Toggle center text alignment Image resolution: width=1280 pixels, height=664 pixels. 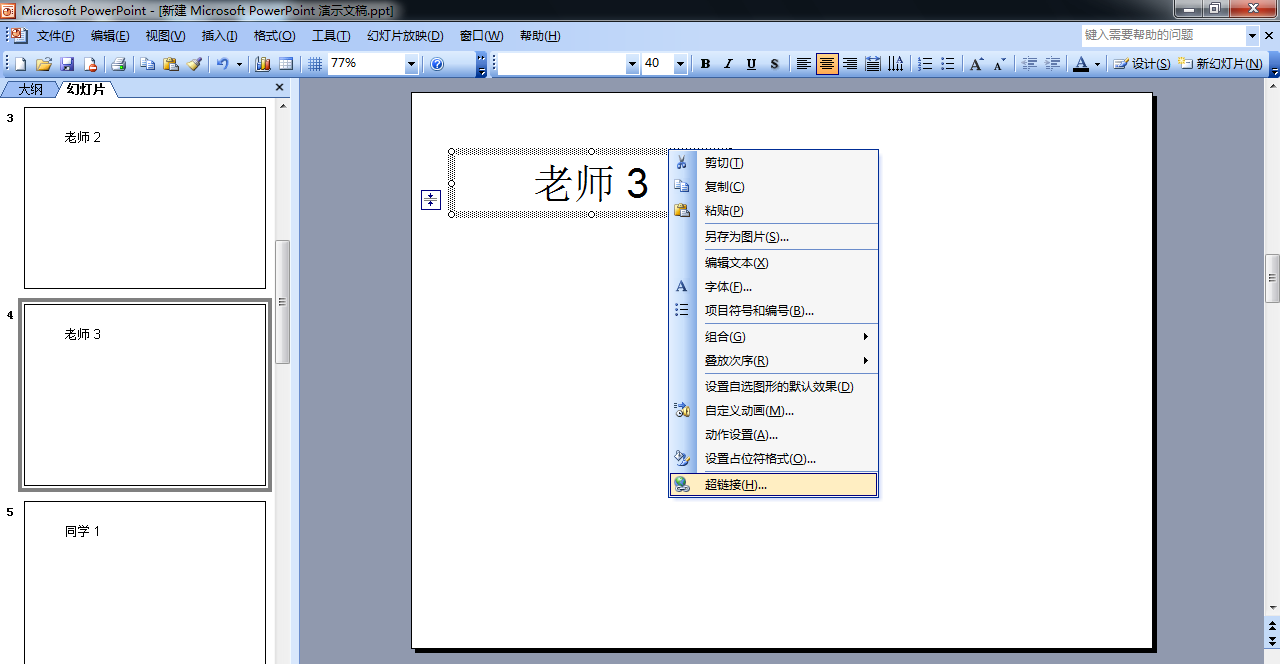[x=827, y=64]
